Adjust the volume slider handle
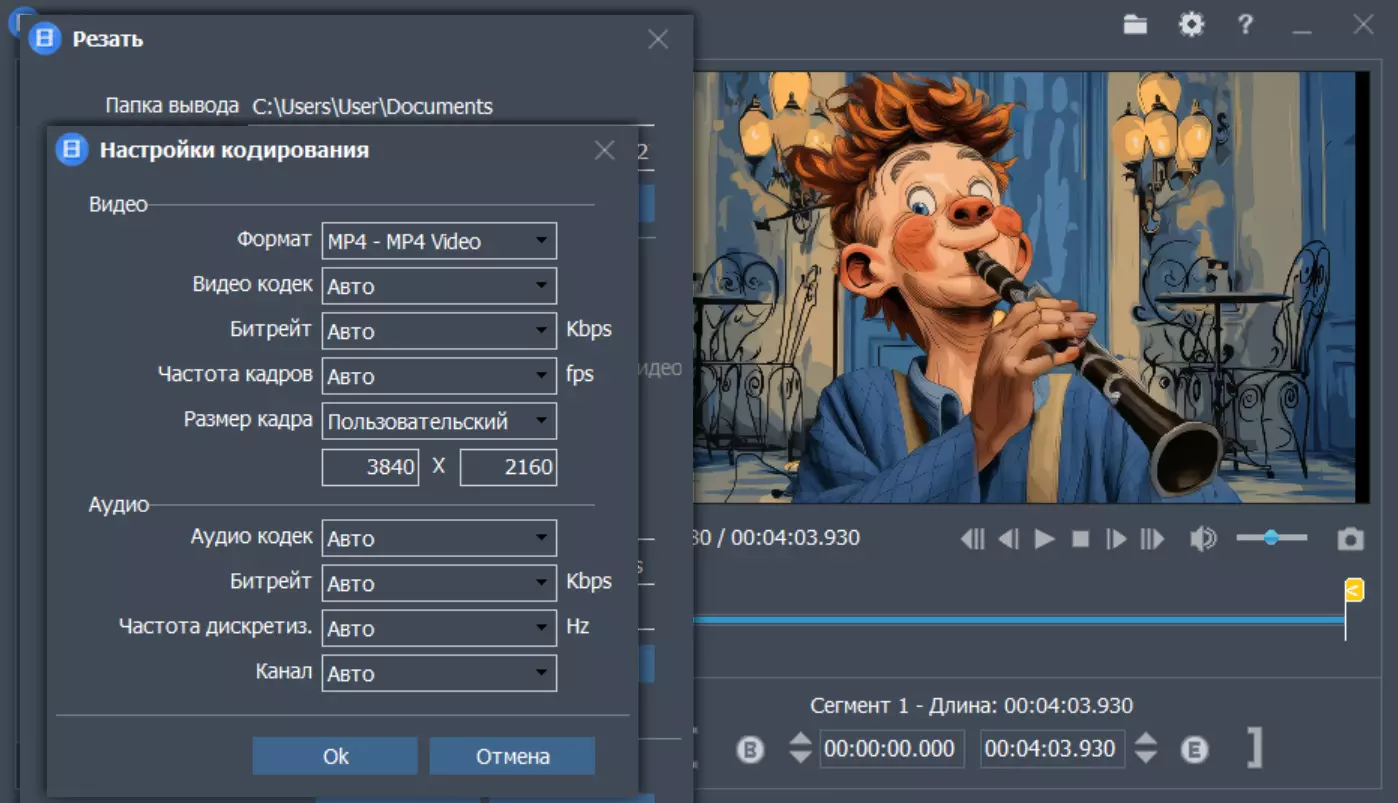The height and width of the screenshot is (803, 1398). [x=1271, y=538]
